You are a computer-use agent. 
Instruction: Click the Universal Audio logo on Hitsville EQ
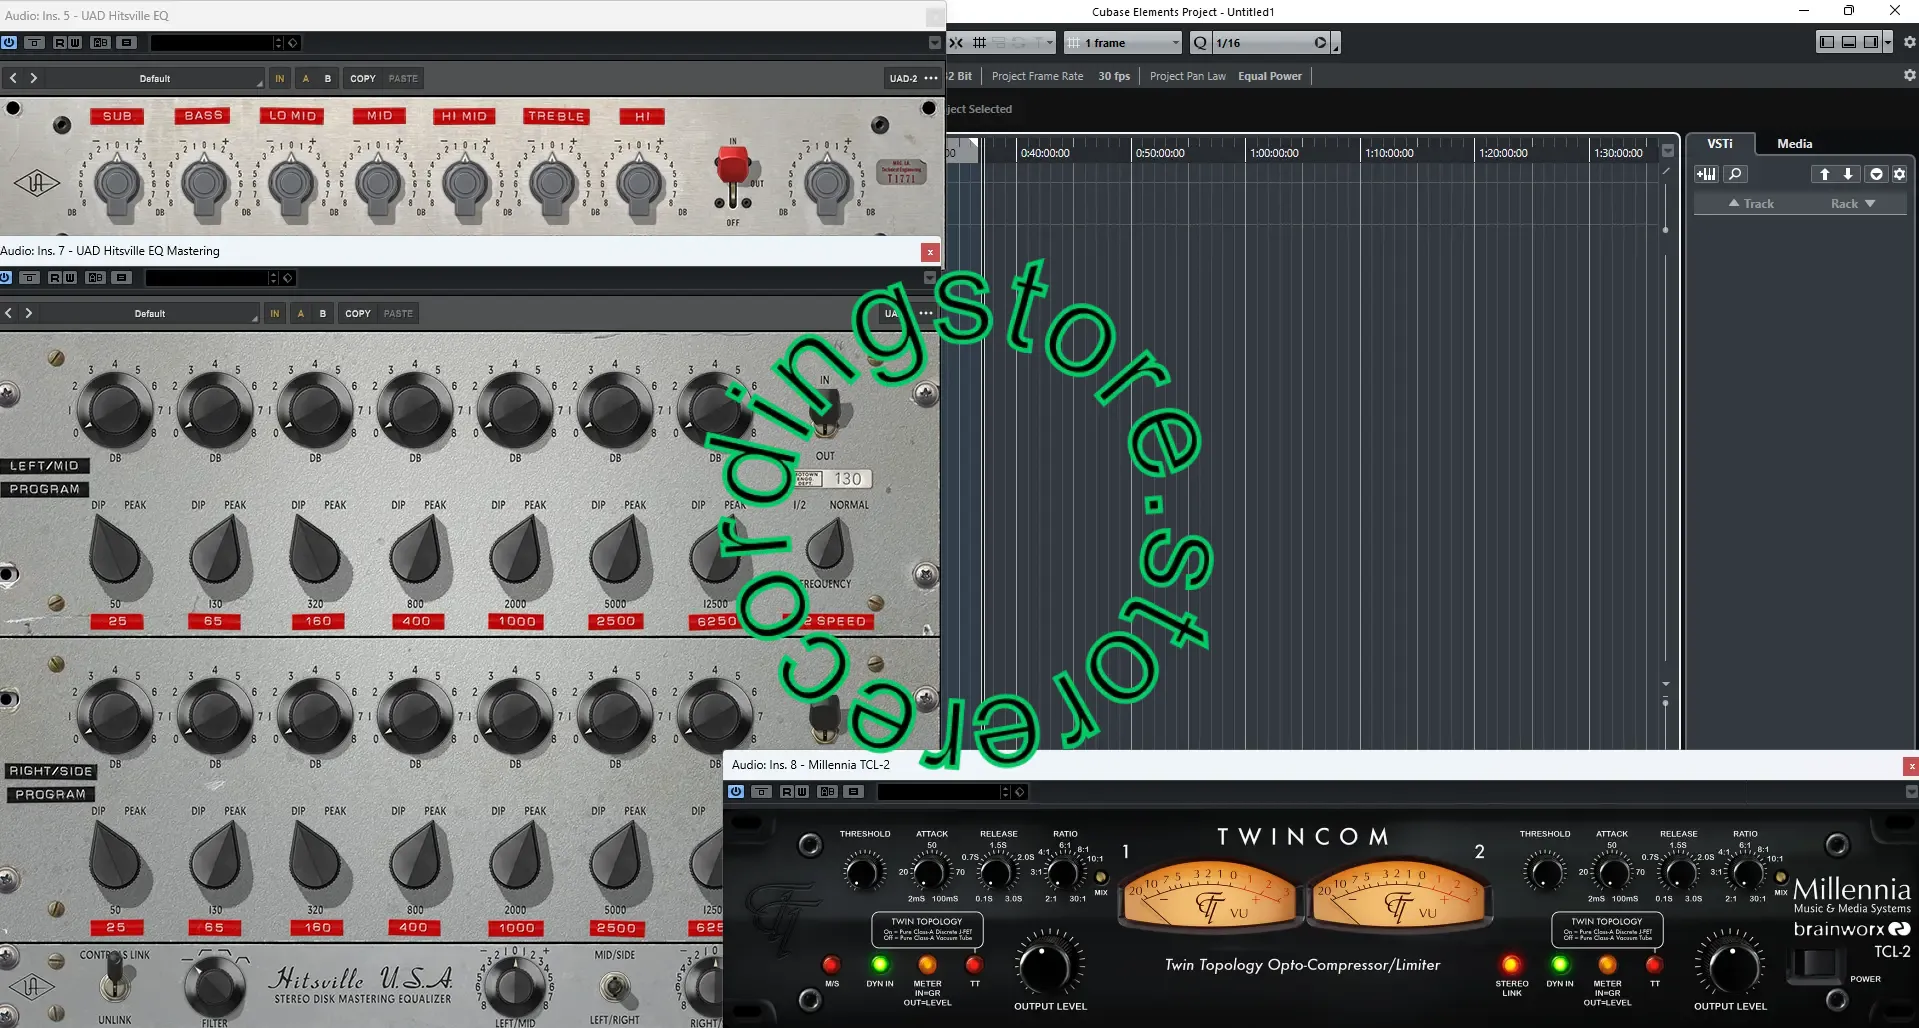coord(37,183)
